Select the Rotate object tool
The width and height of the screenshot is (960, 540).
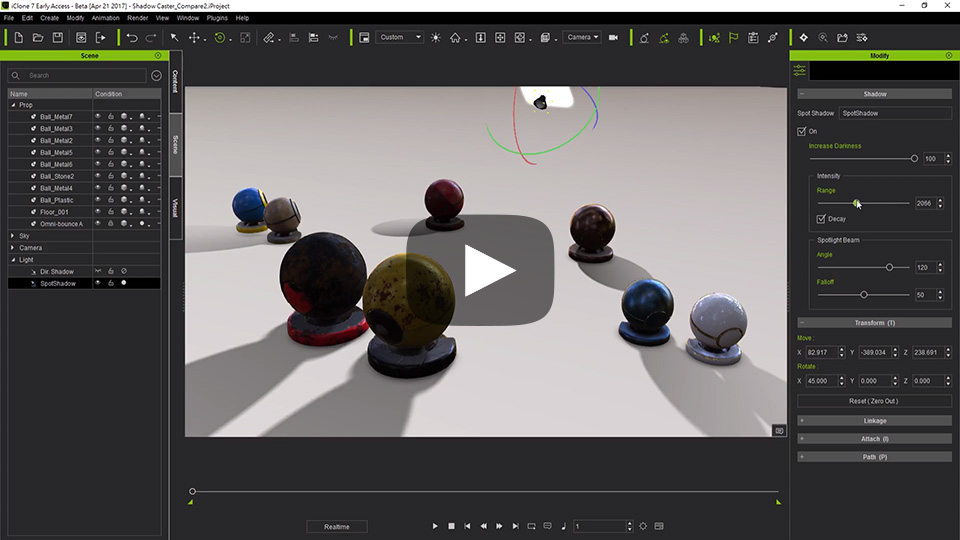pyautogui.click(x=220, y=38)
